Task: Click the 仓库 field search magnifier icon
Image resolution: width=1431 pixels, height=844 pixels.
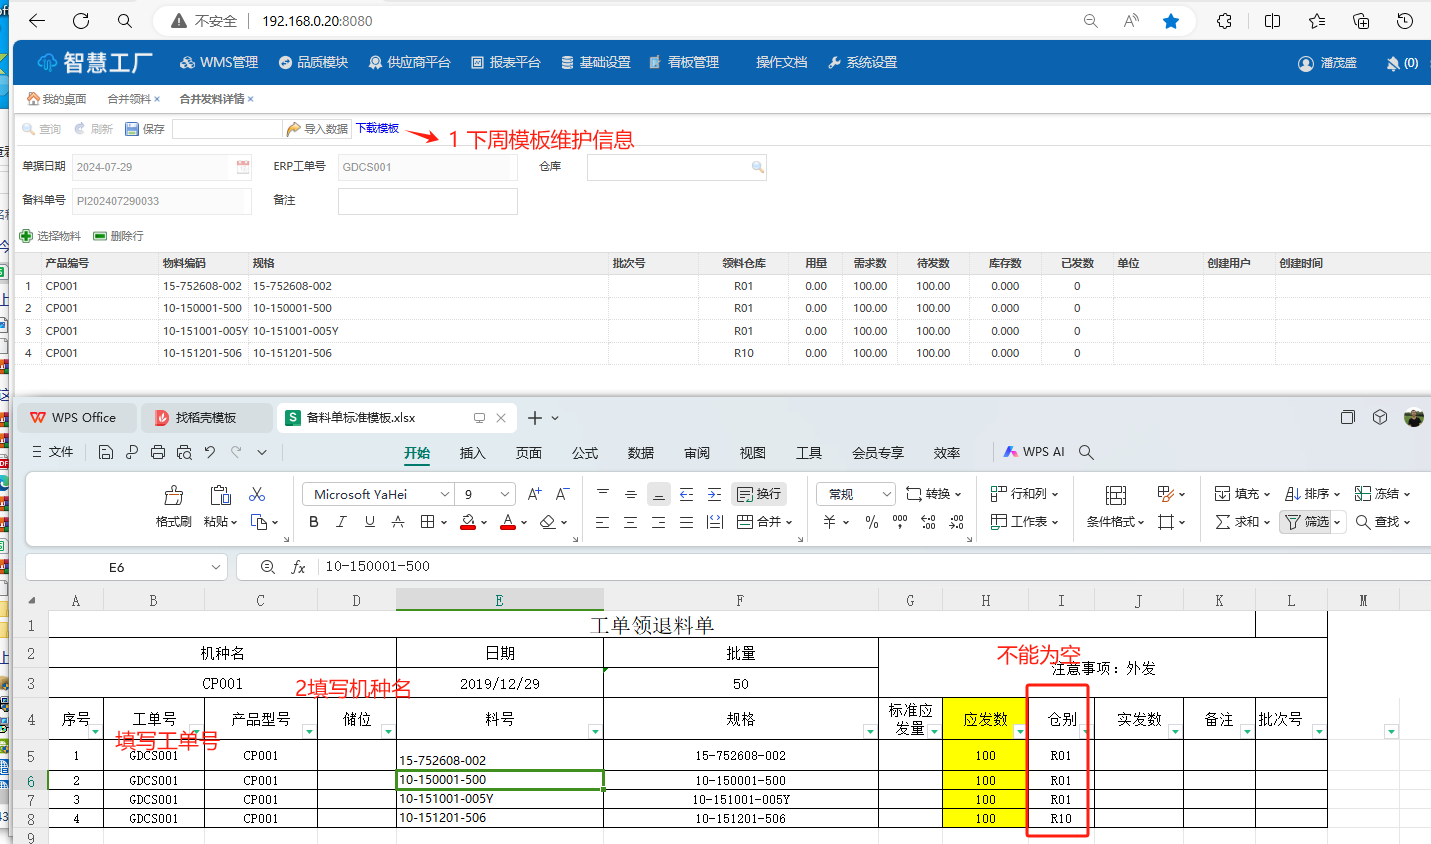Action: (758, 167)
